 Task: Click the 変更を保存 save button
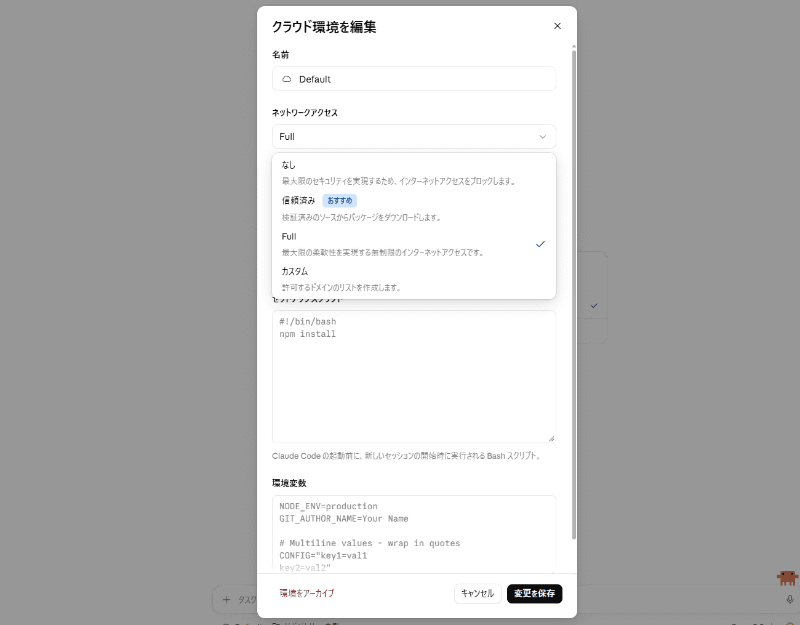(534, 593)
